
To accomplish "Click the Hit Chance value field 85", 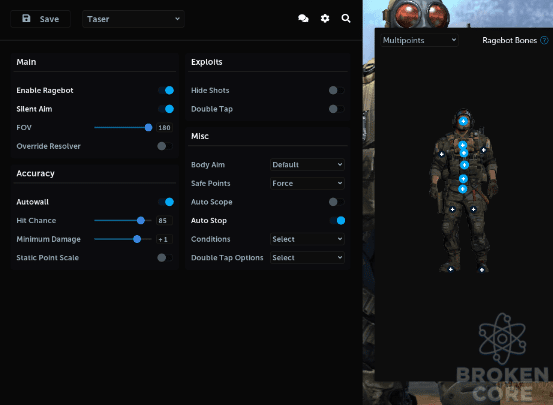I will (164, 220).
